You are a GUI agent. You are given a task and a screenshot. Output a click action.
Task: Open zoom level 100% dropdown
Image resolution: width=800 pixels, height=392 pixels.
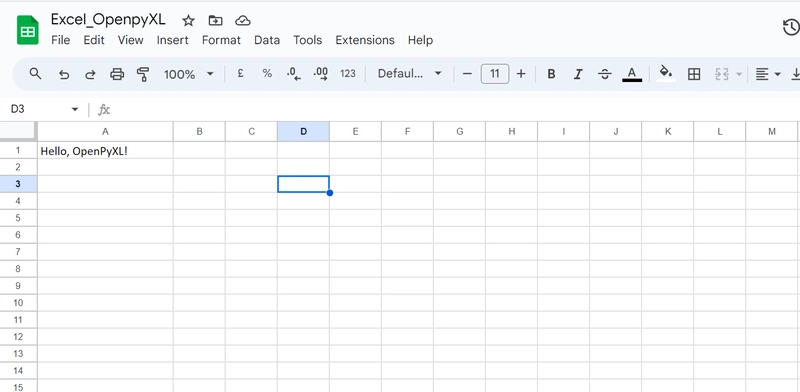click(x=188, y=75)
